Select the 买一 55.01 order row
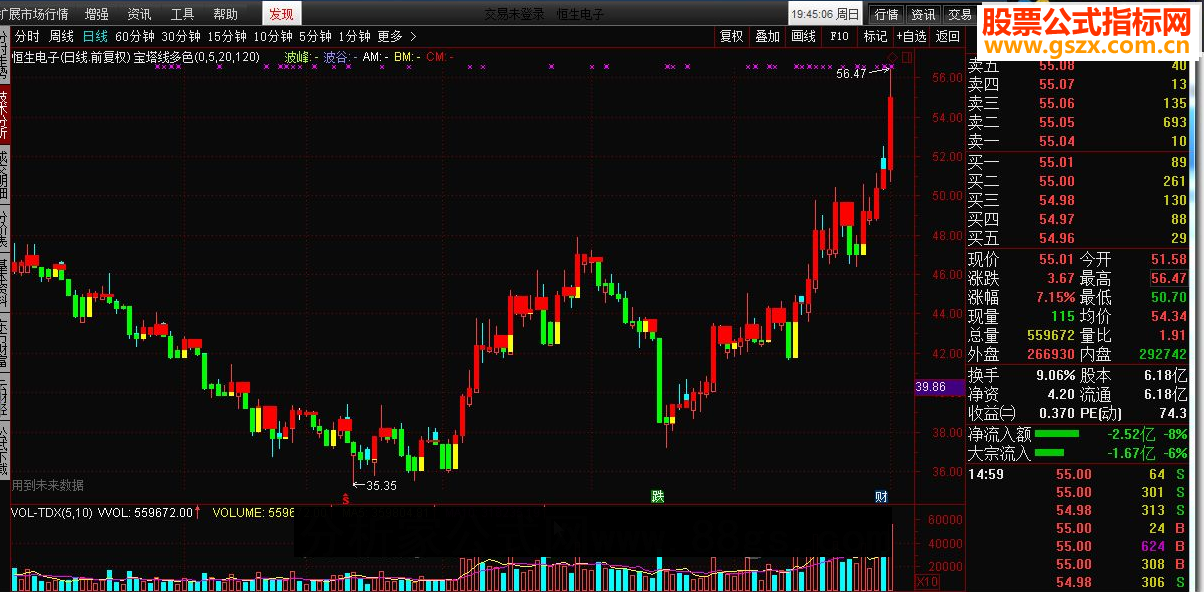The height and width of the screenshot is (592, 1204). point(1078,162)
